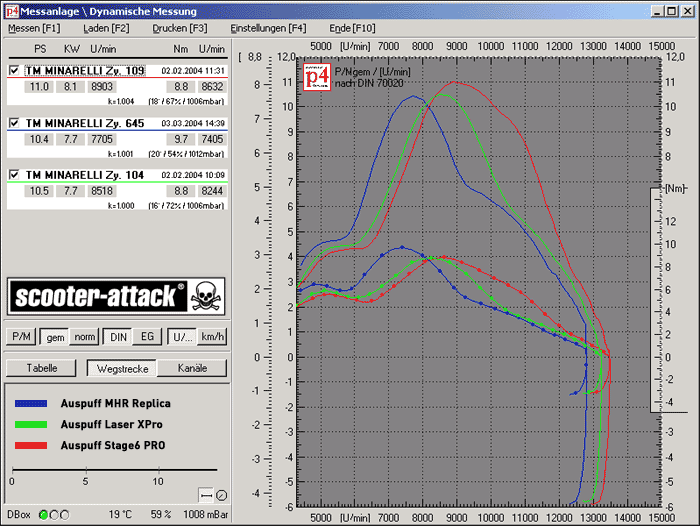This screenshot has width=700, height=526.
Task: Uncheck TM MINARELLI Zy. 104 measurement
Action: pos(14,175)
